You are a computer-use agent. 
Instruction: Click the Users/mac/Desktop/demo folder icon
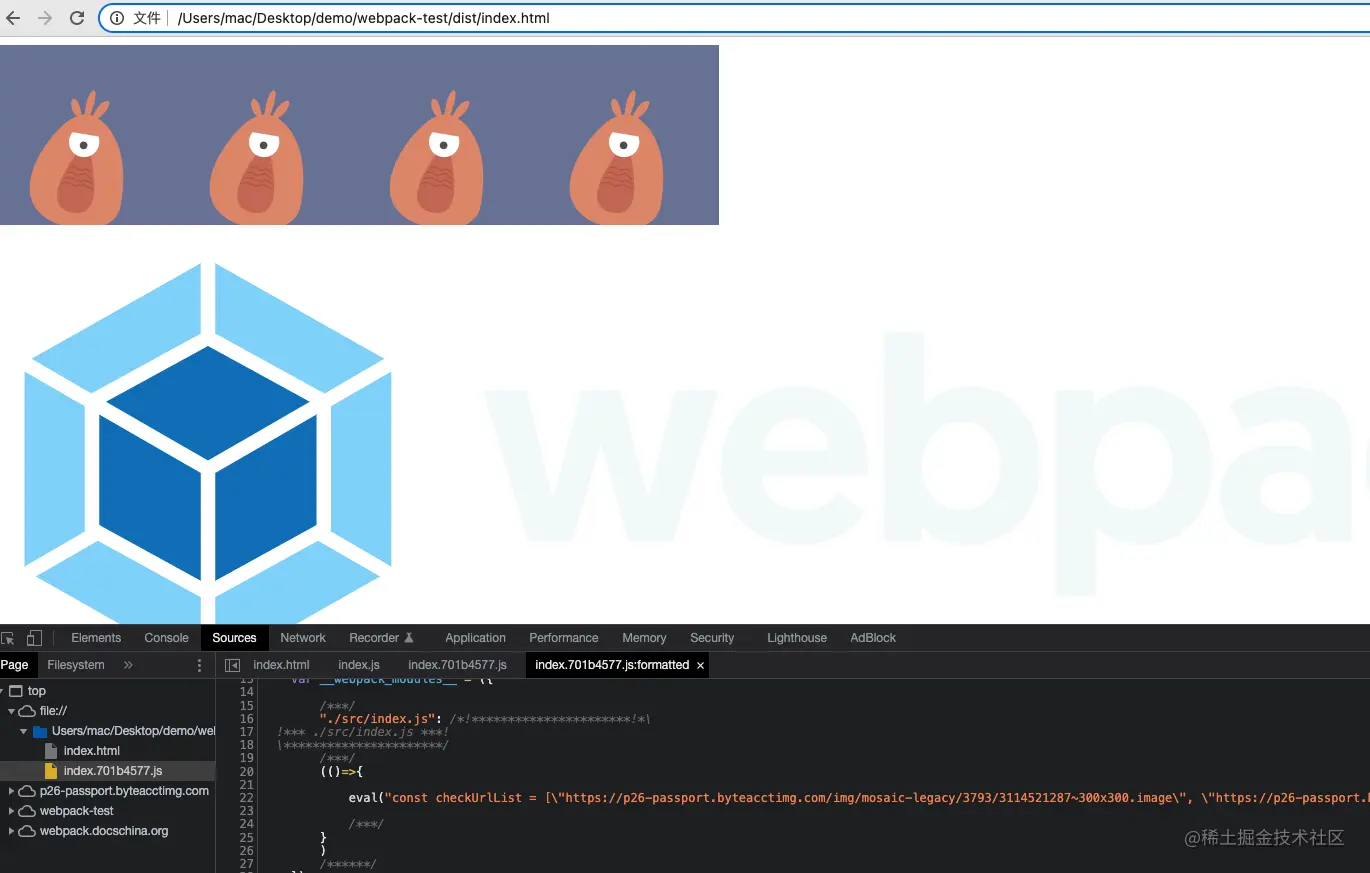tap(40, 731)
